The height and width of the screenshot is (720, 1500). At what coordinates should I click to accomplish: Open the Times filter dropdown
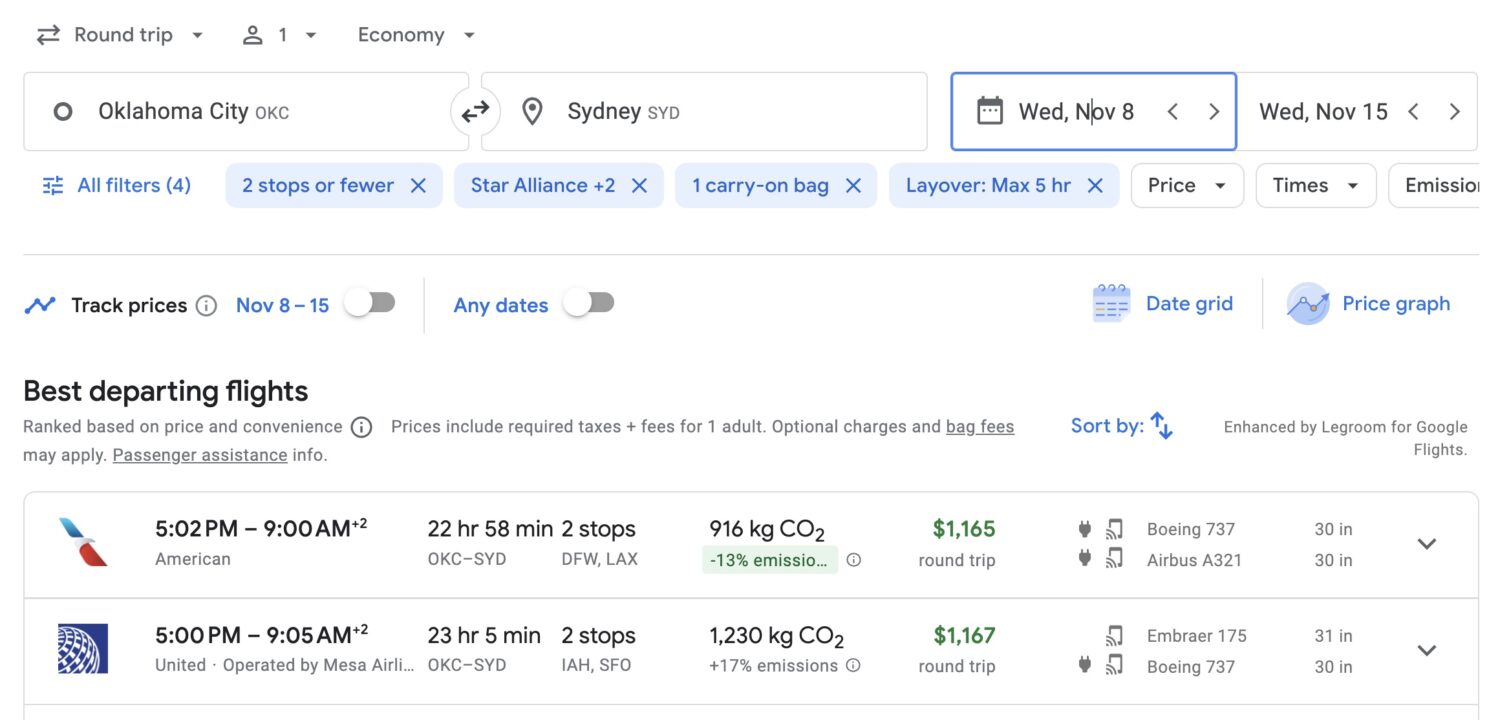1315,185
